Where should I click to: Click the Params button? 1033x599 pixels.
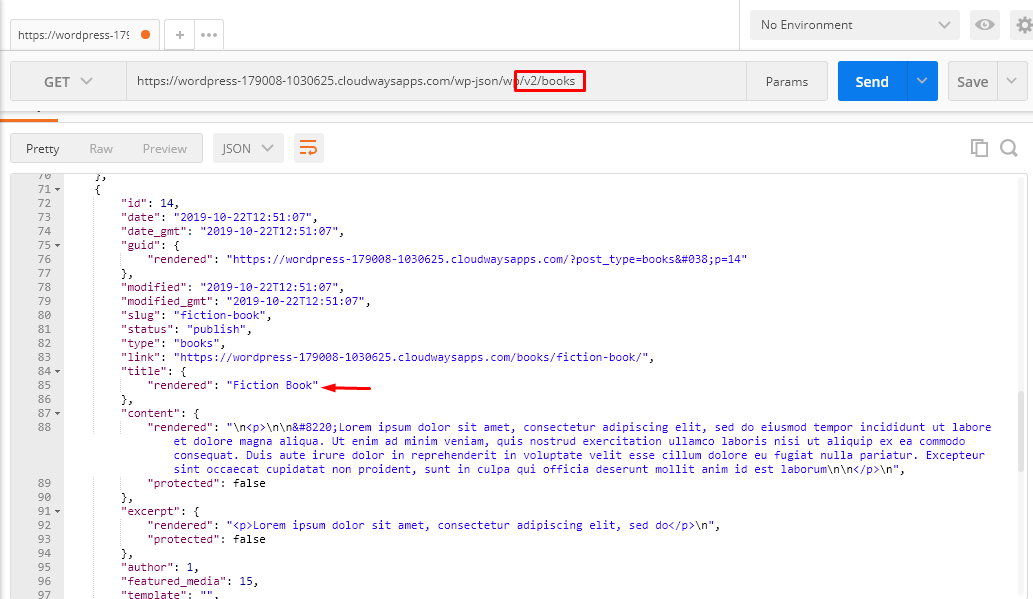pos(787,82)
